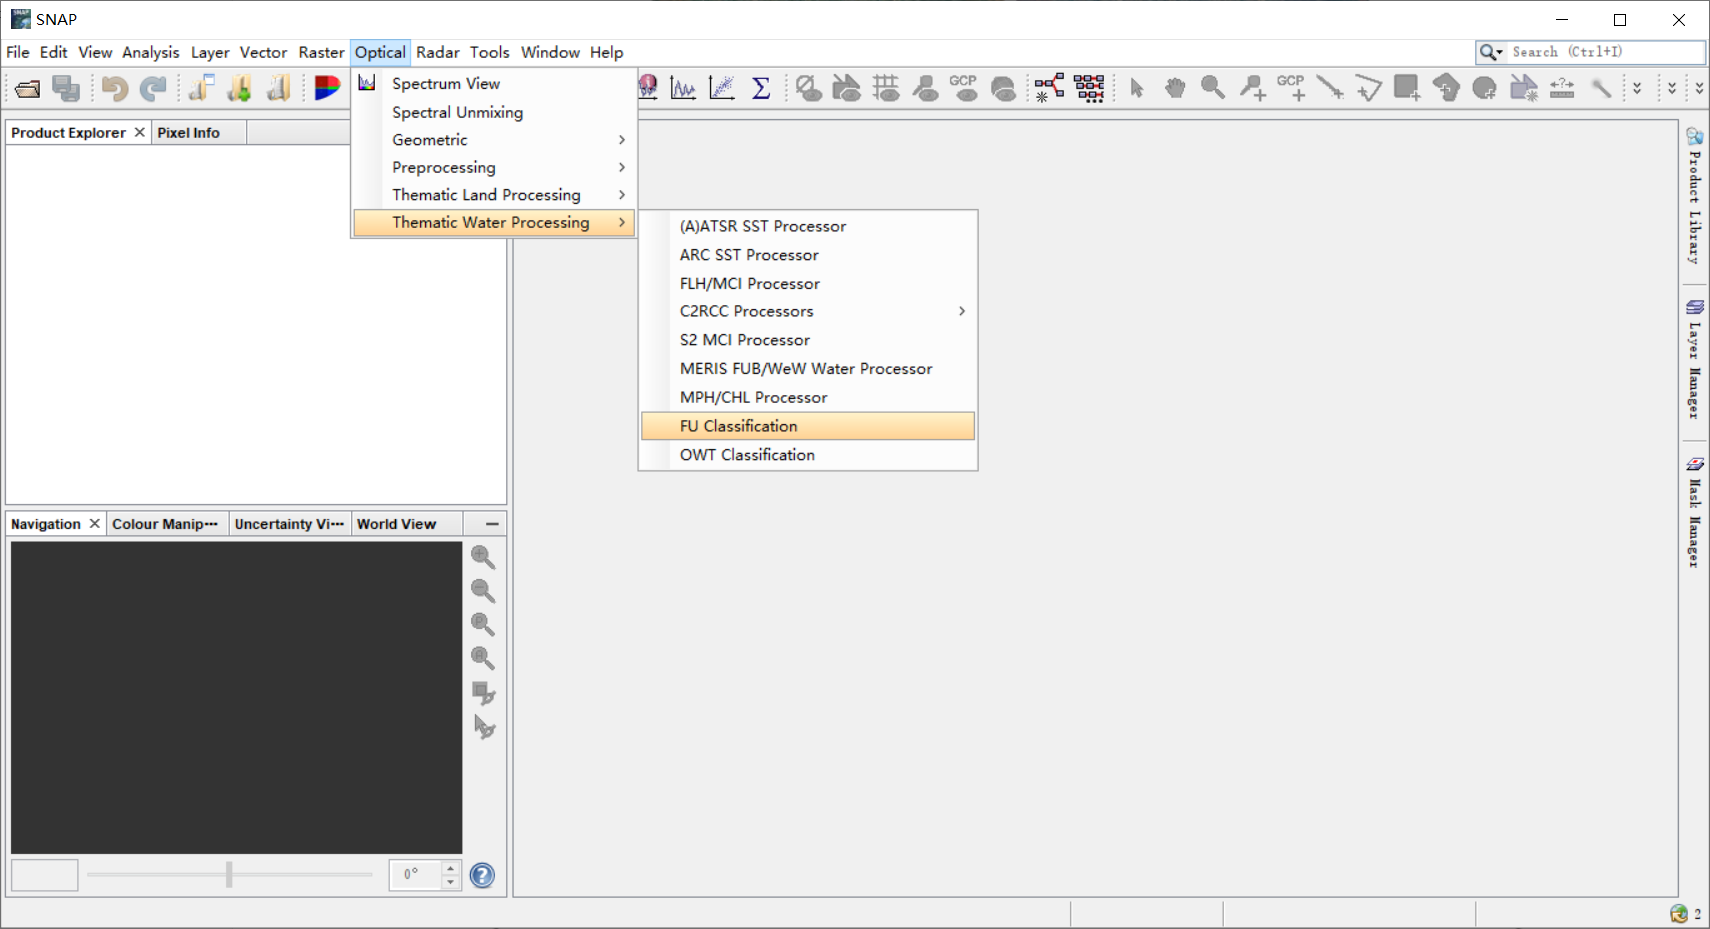Image resolution: width=1710 pixels, height=929 pixels.
Task: Choose OWT Classification from submenu
Action: click(808, 455)
